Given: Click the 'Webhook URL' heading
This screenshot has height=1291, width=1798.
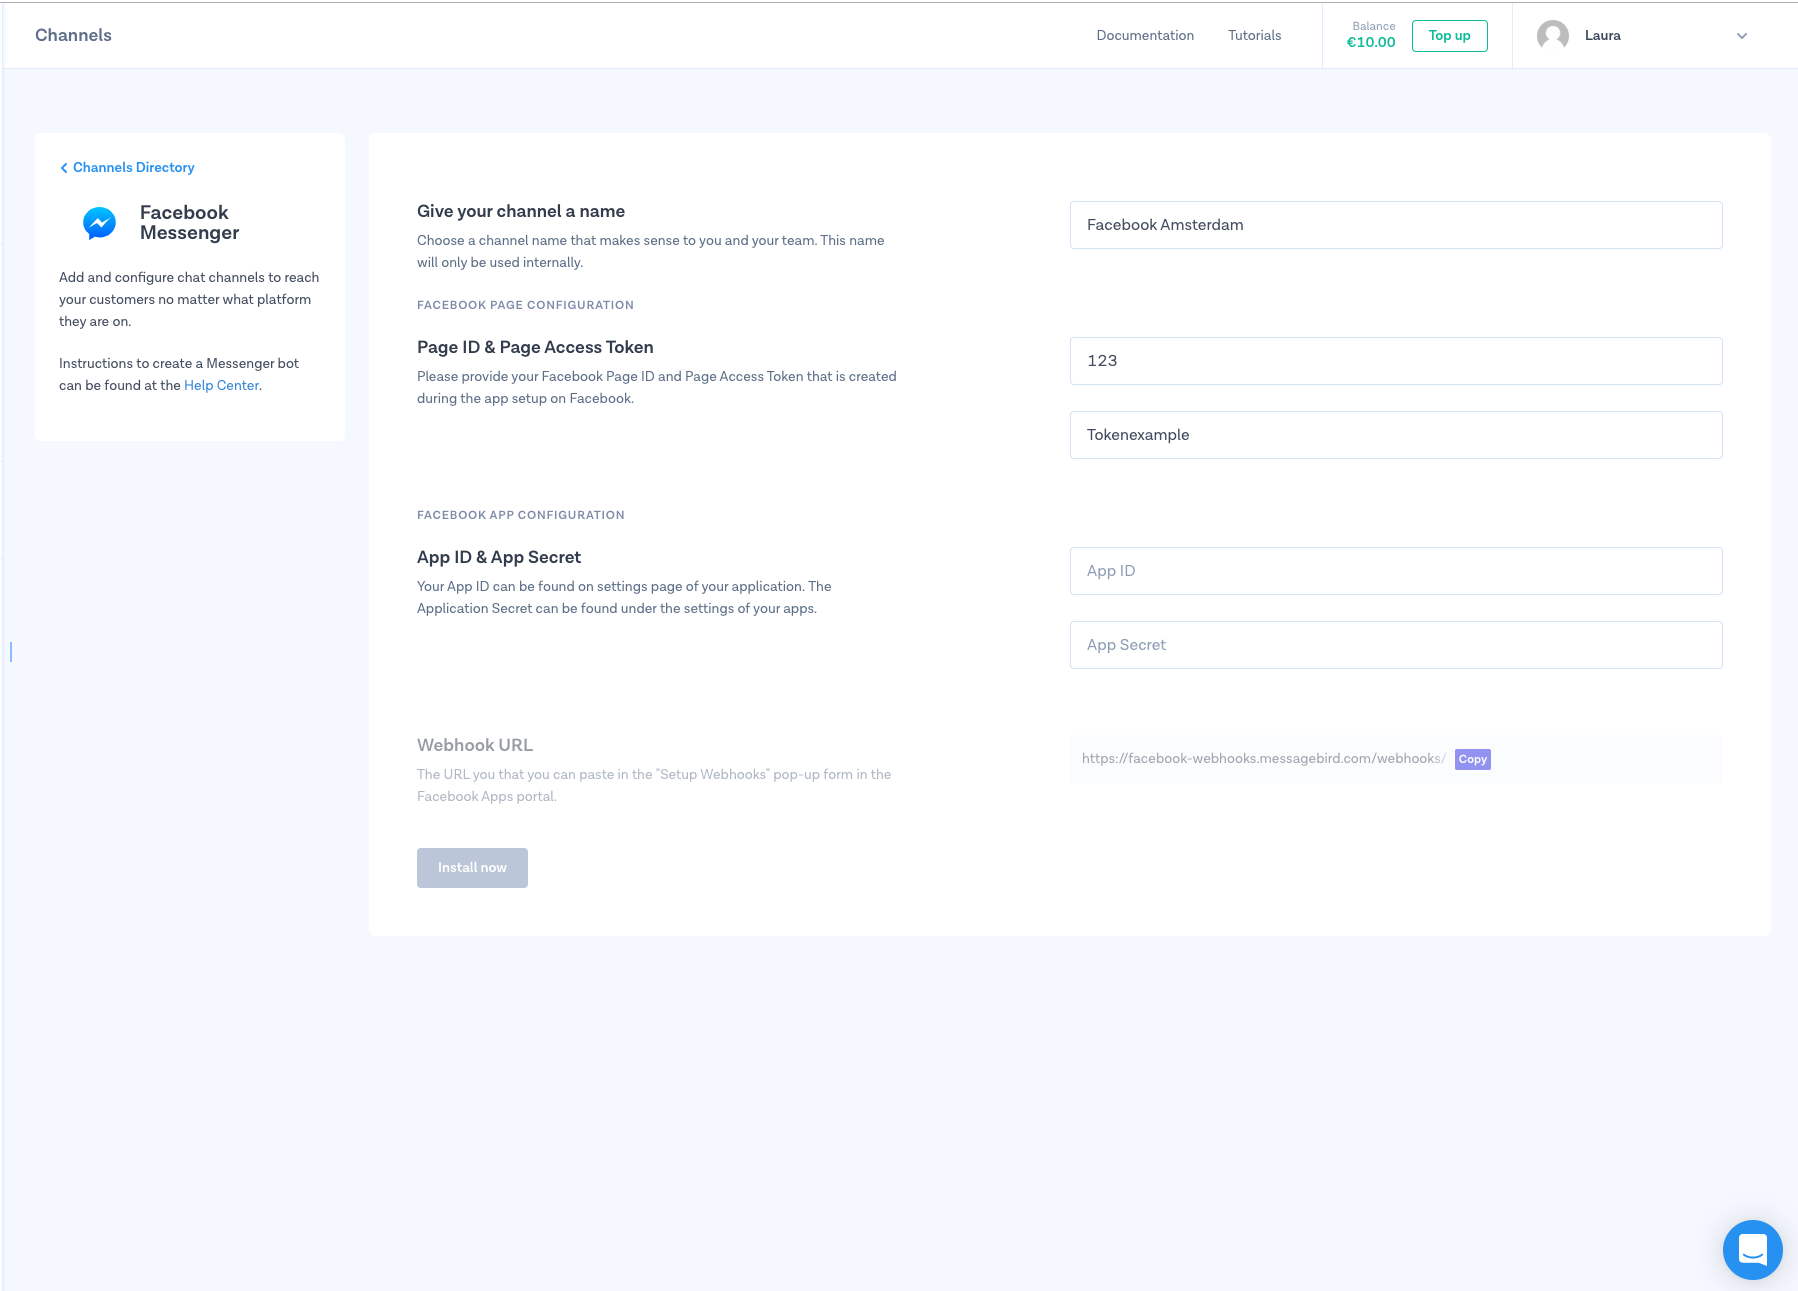Looking at the screenshot, I should [x=475, y=745].
